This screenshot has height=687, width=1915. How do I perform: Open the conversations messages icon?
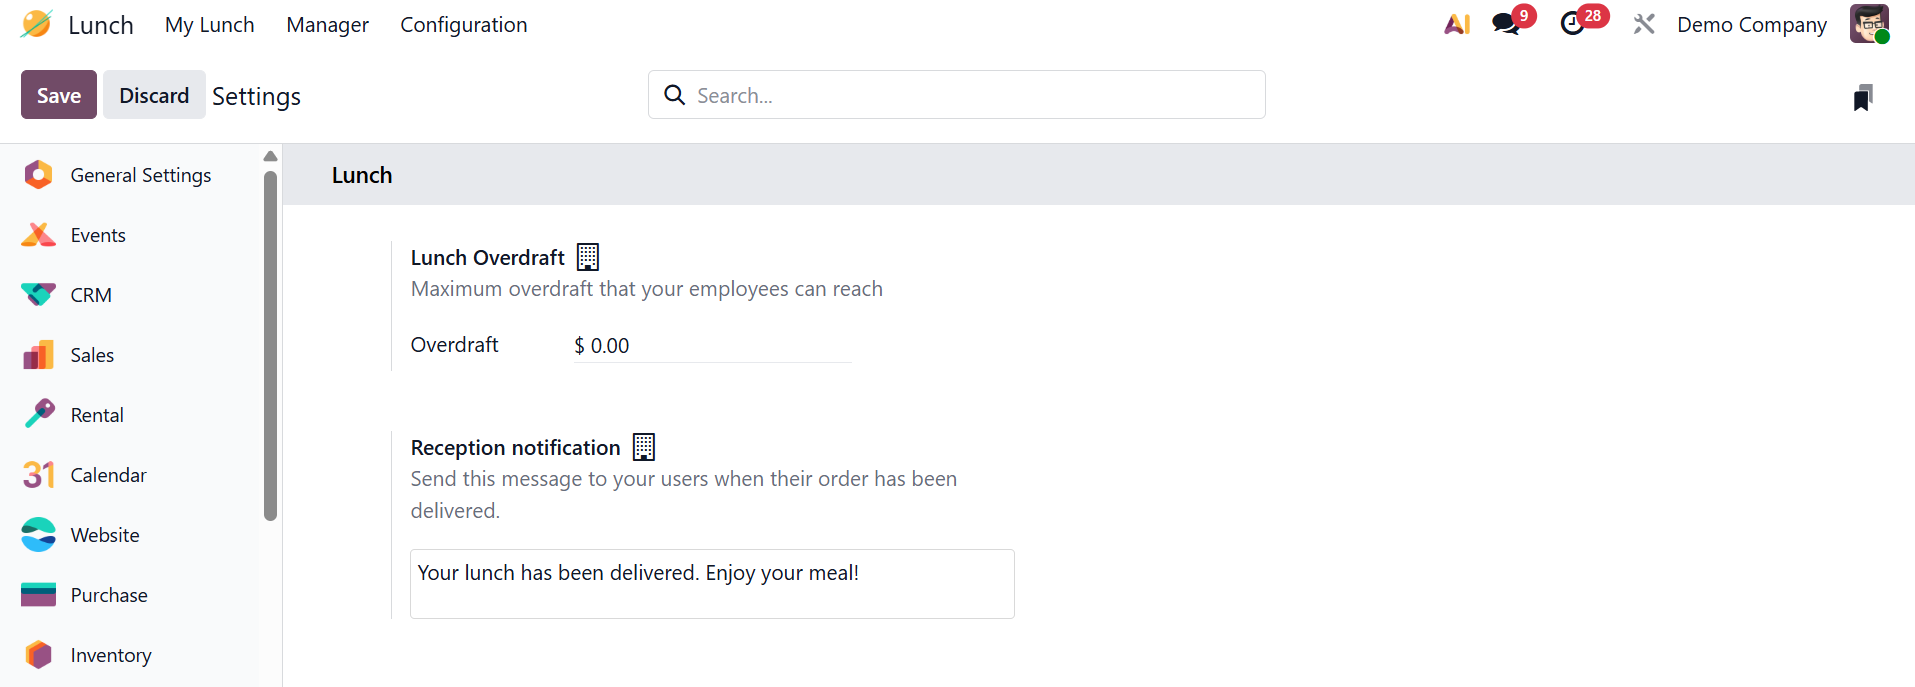click(x=1506, y=24)
